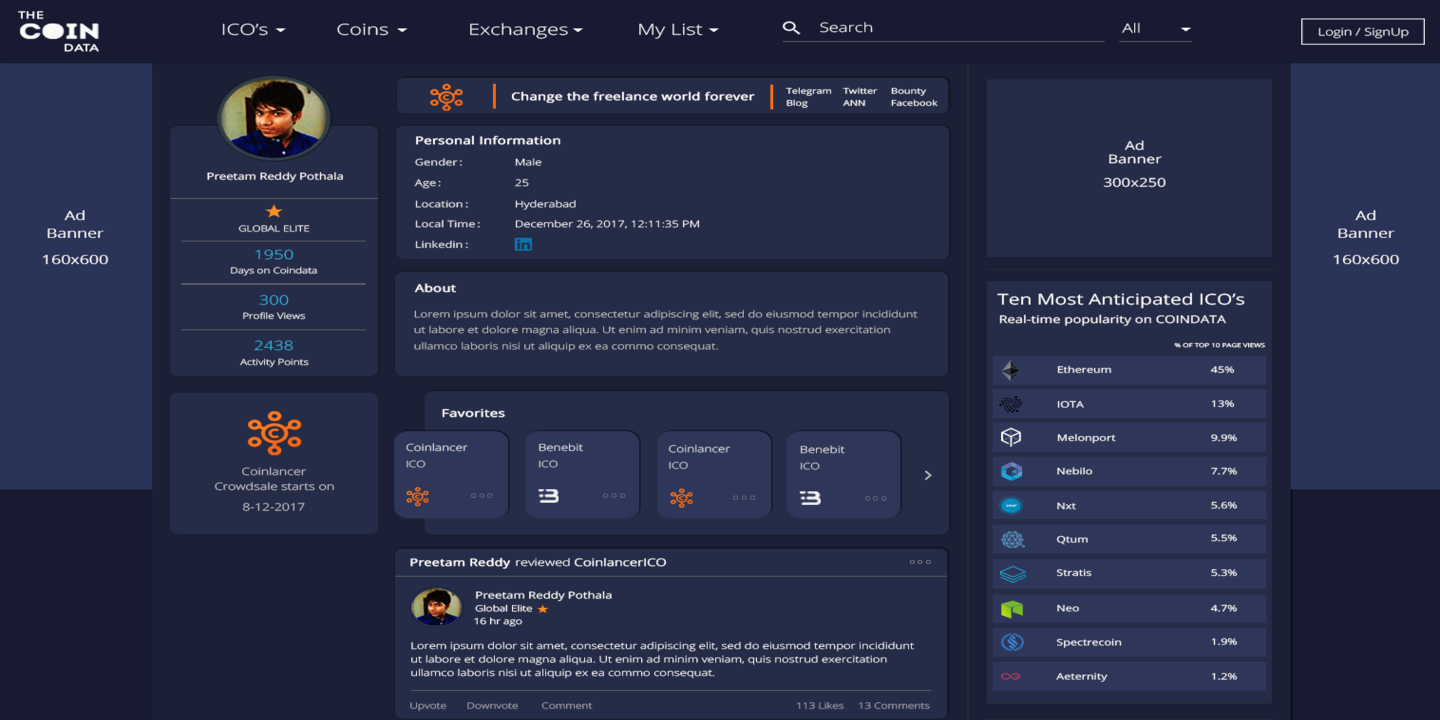The image size is (1440, 720).
Task: Click the search magnifier icon
Action: [791, 28]
